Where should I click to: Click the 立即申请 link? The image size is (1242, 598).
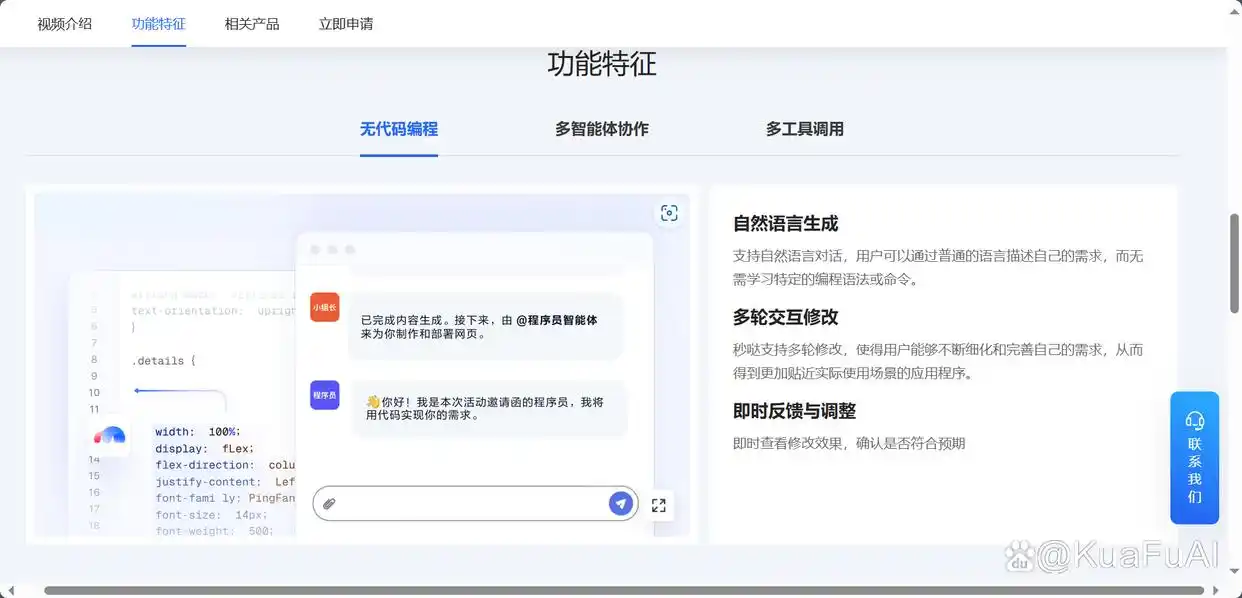tap(345, 23)
